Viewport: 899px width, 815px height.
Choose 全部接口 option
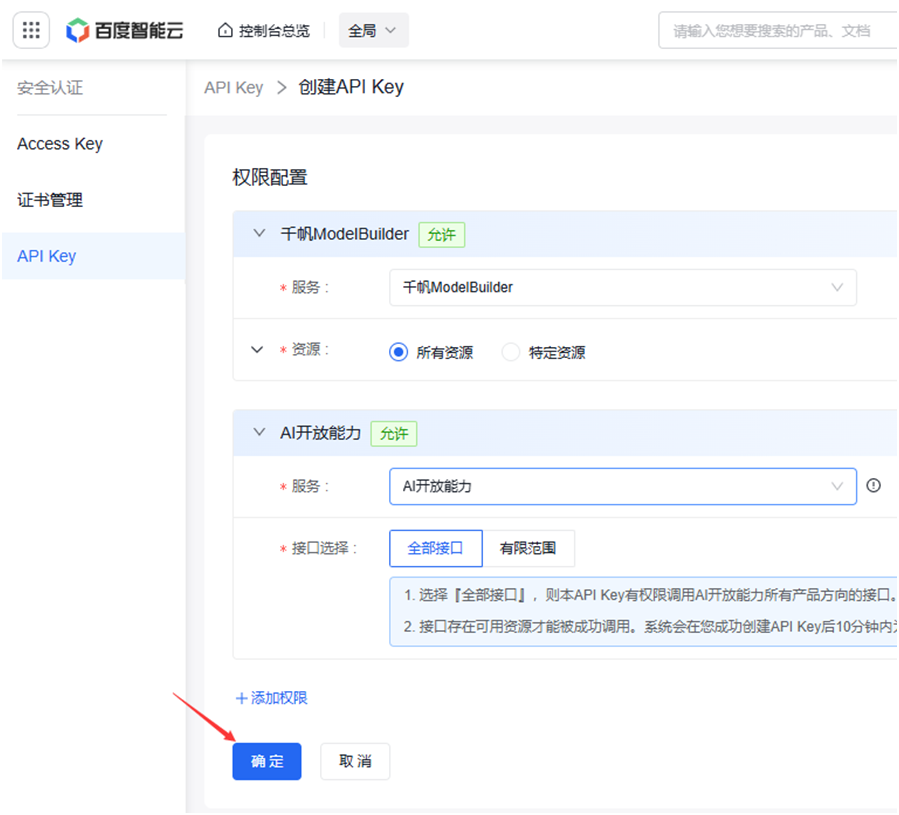click(x=436, y=548)
